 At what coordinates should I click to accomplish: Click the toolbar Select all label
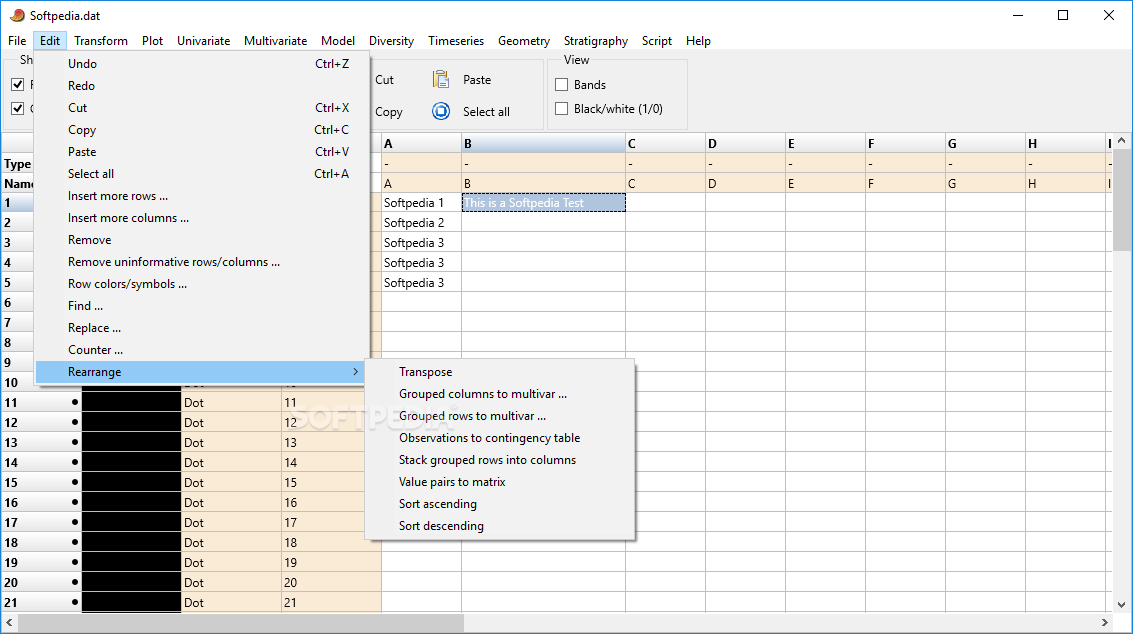pyautogui.click(x=486, y=111)
